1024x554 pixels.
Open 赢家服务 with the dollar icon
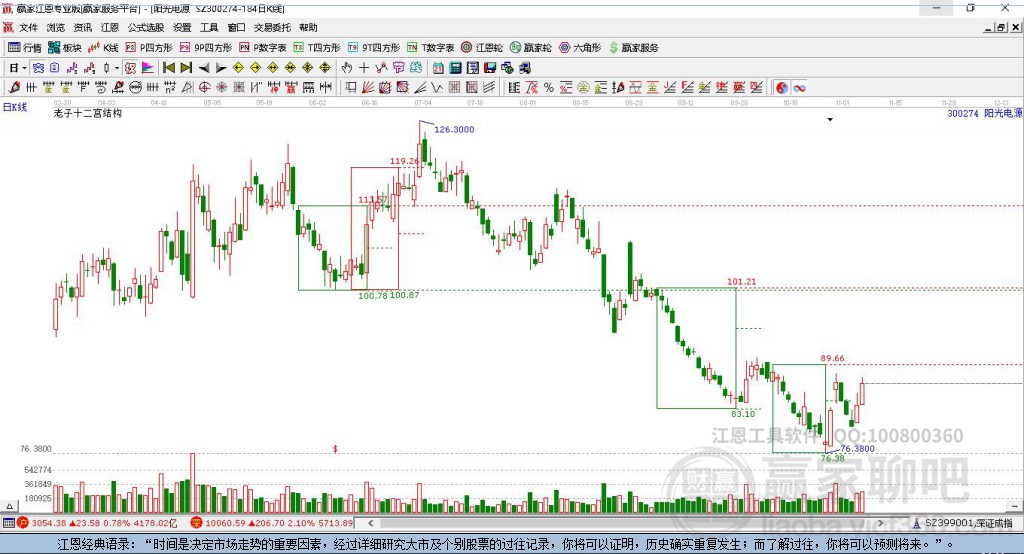(633, 48)
